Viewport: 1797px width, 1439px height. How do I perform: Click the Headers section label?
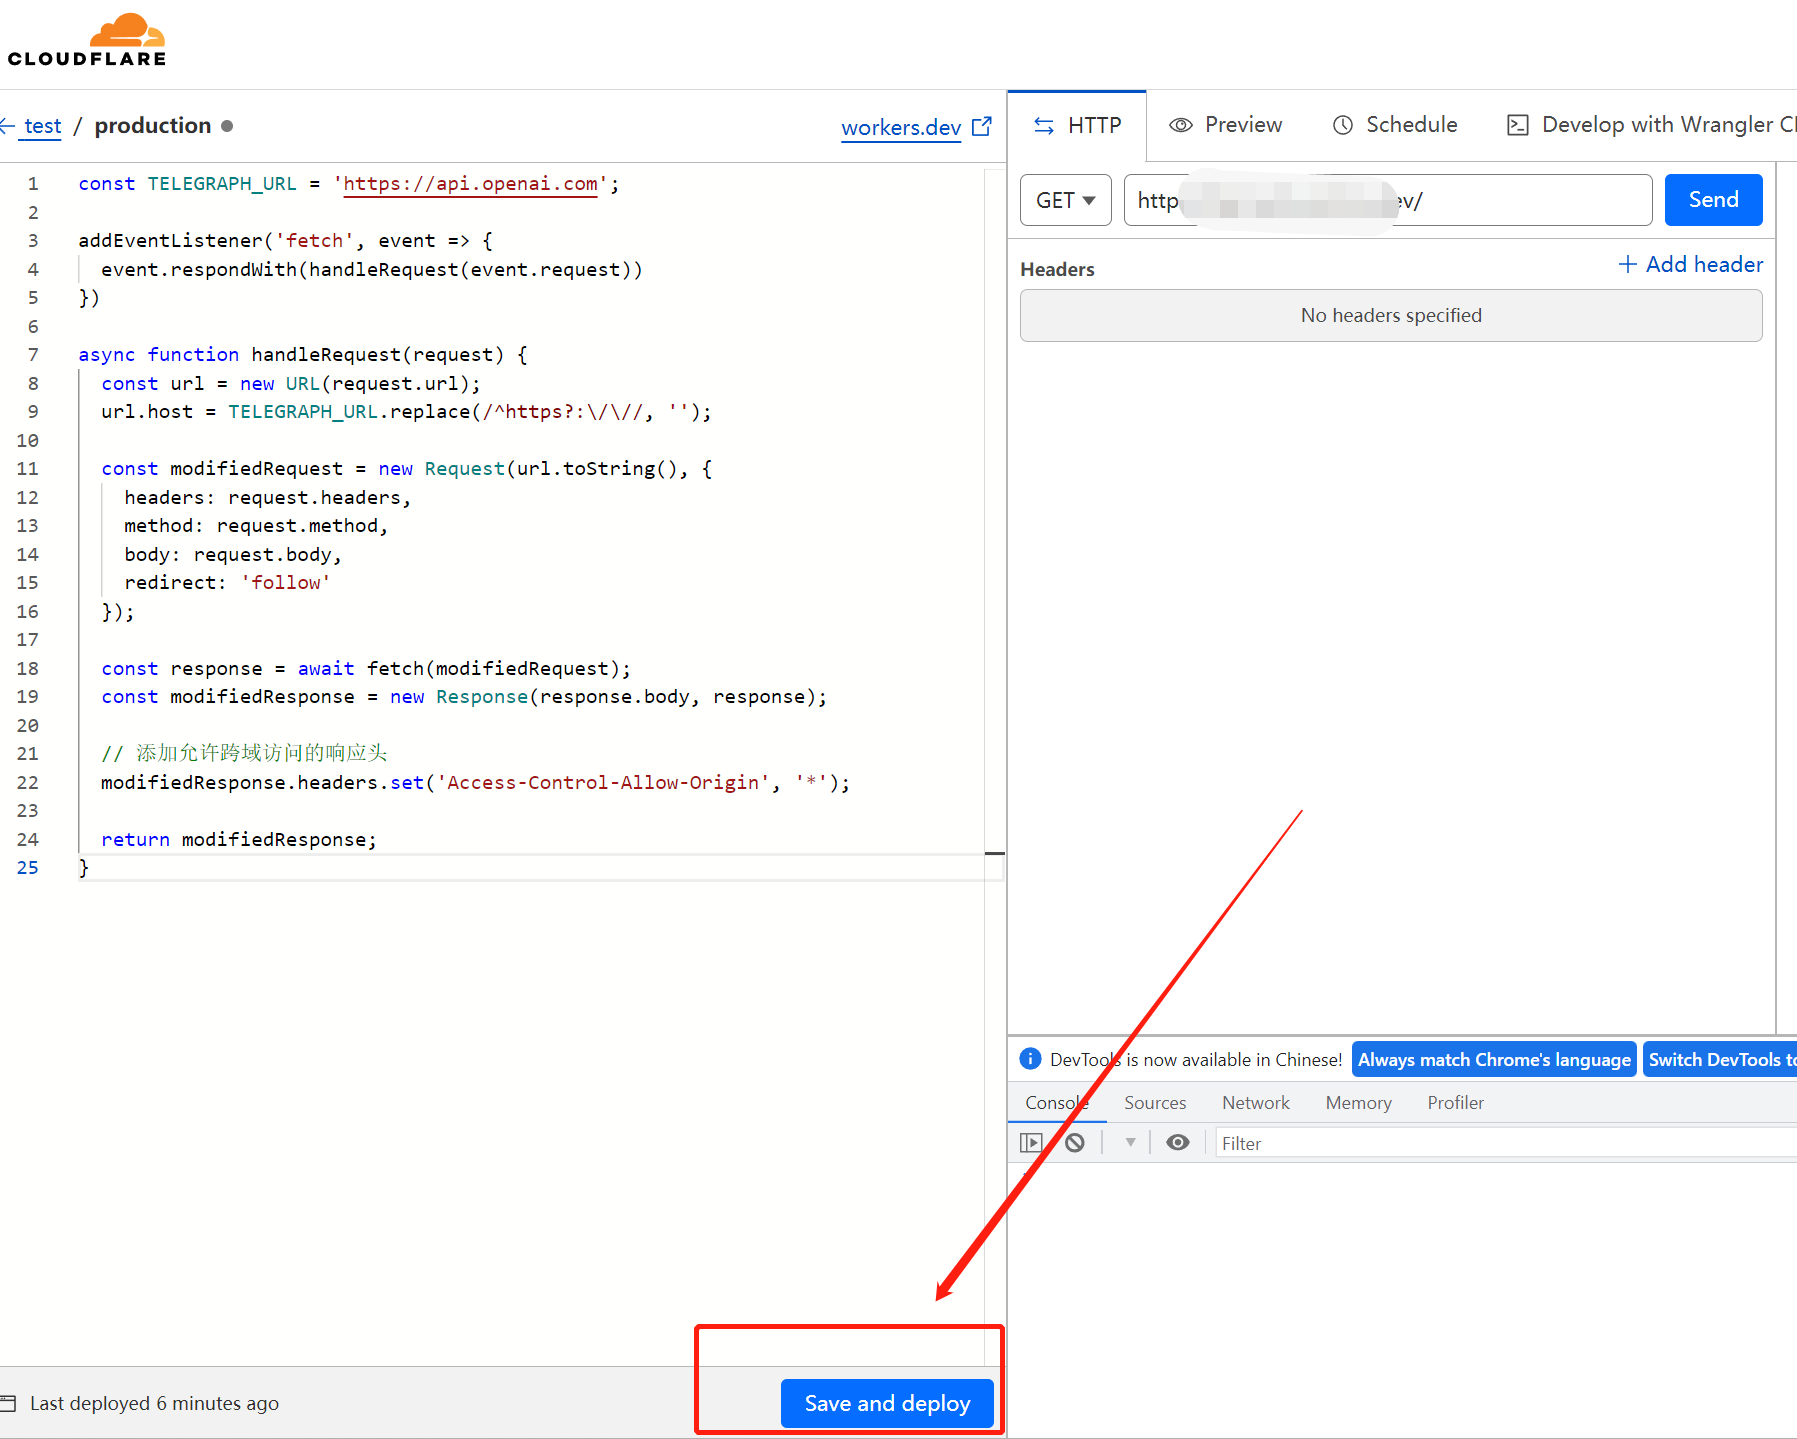point(1057,269)
